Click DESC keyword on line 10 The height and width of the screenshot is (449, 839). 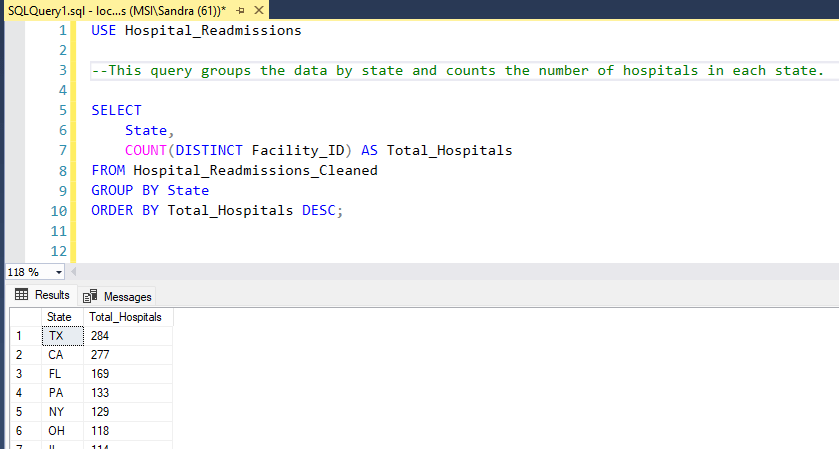pyautogui.click(x=318, y=210)
